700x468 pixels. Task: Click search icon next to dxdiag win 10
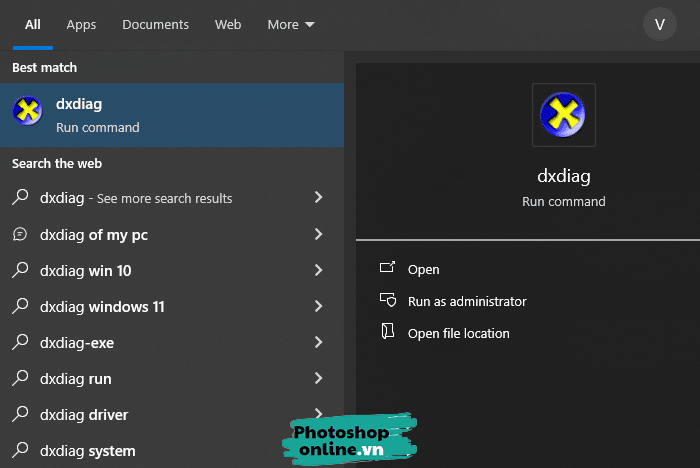[20, 271]
